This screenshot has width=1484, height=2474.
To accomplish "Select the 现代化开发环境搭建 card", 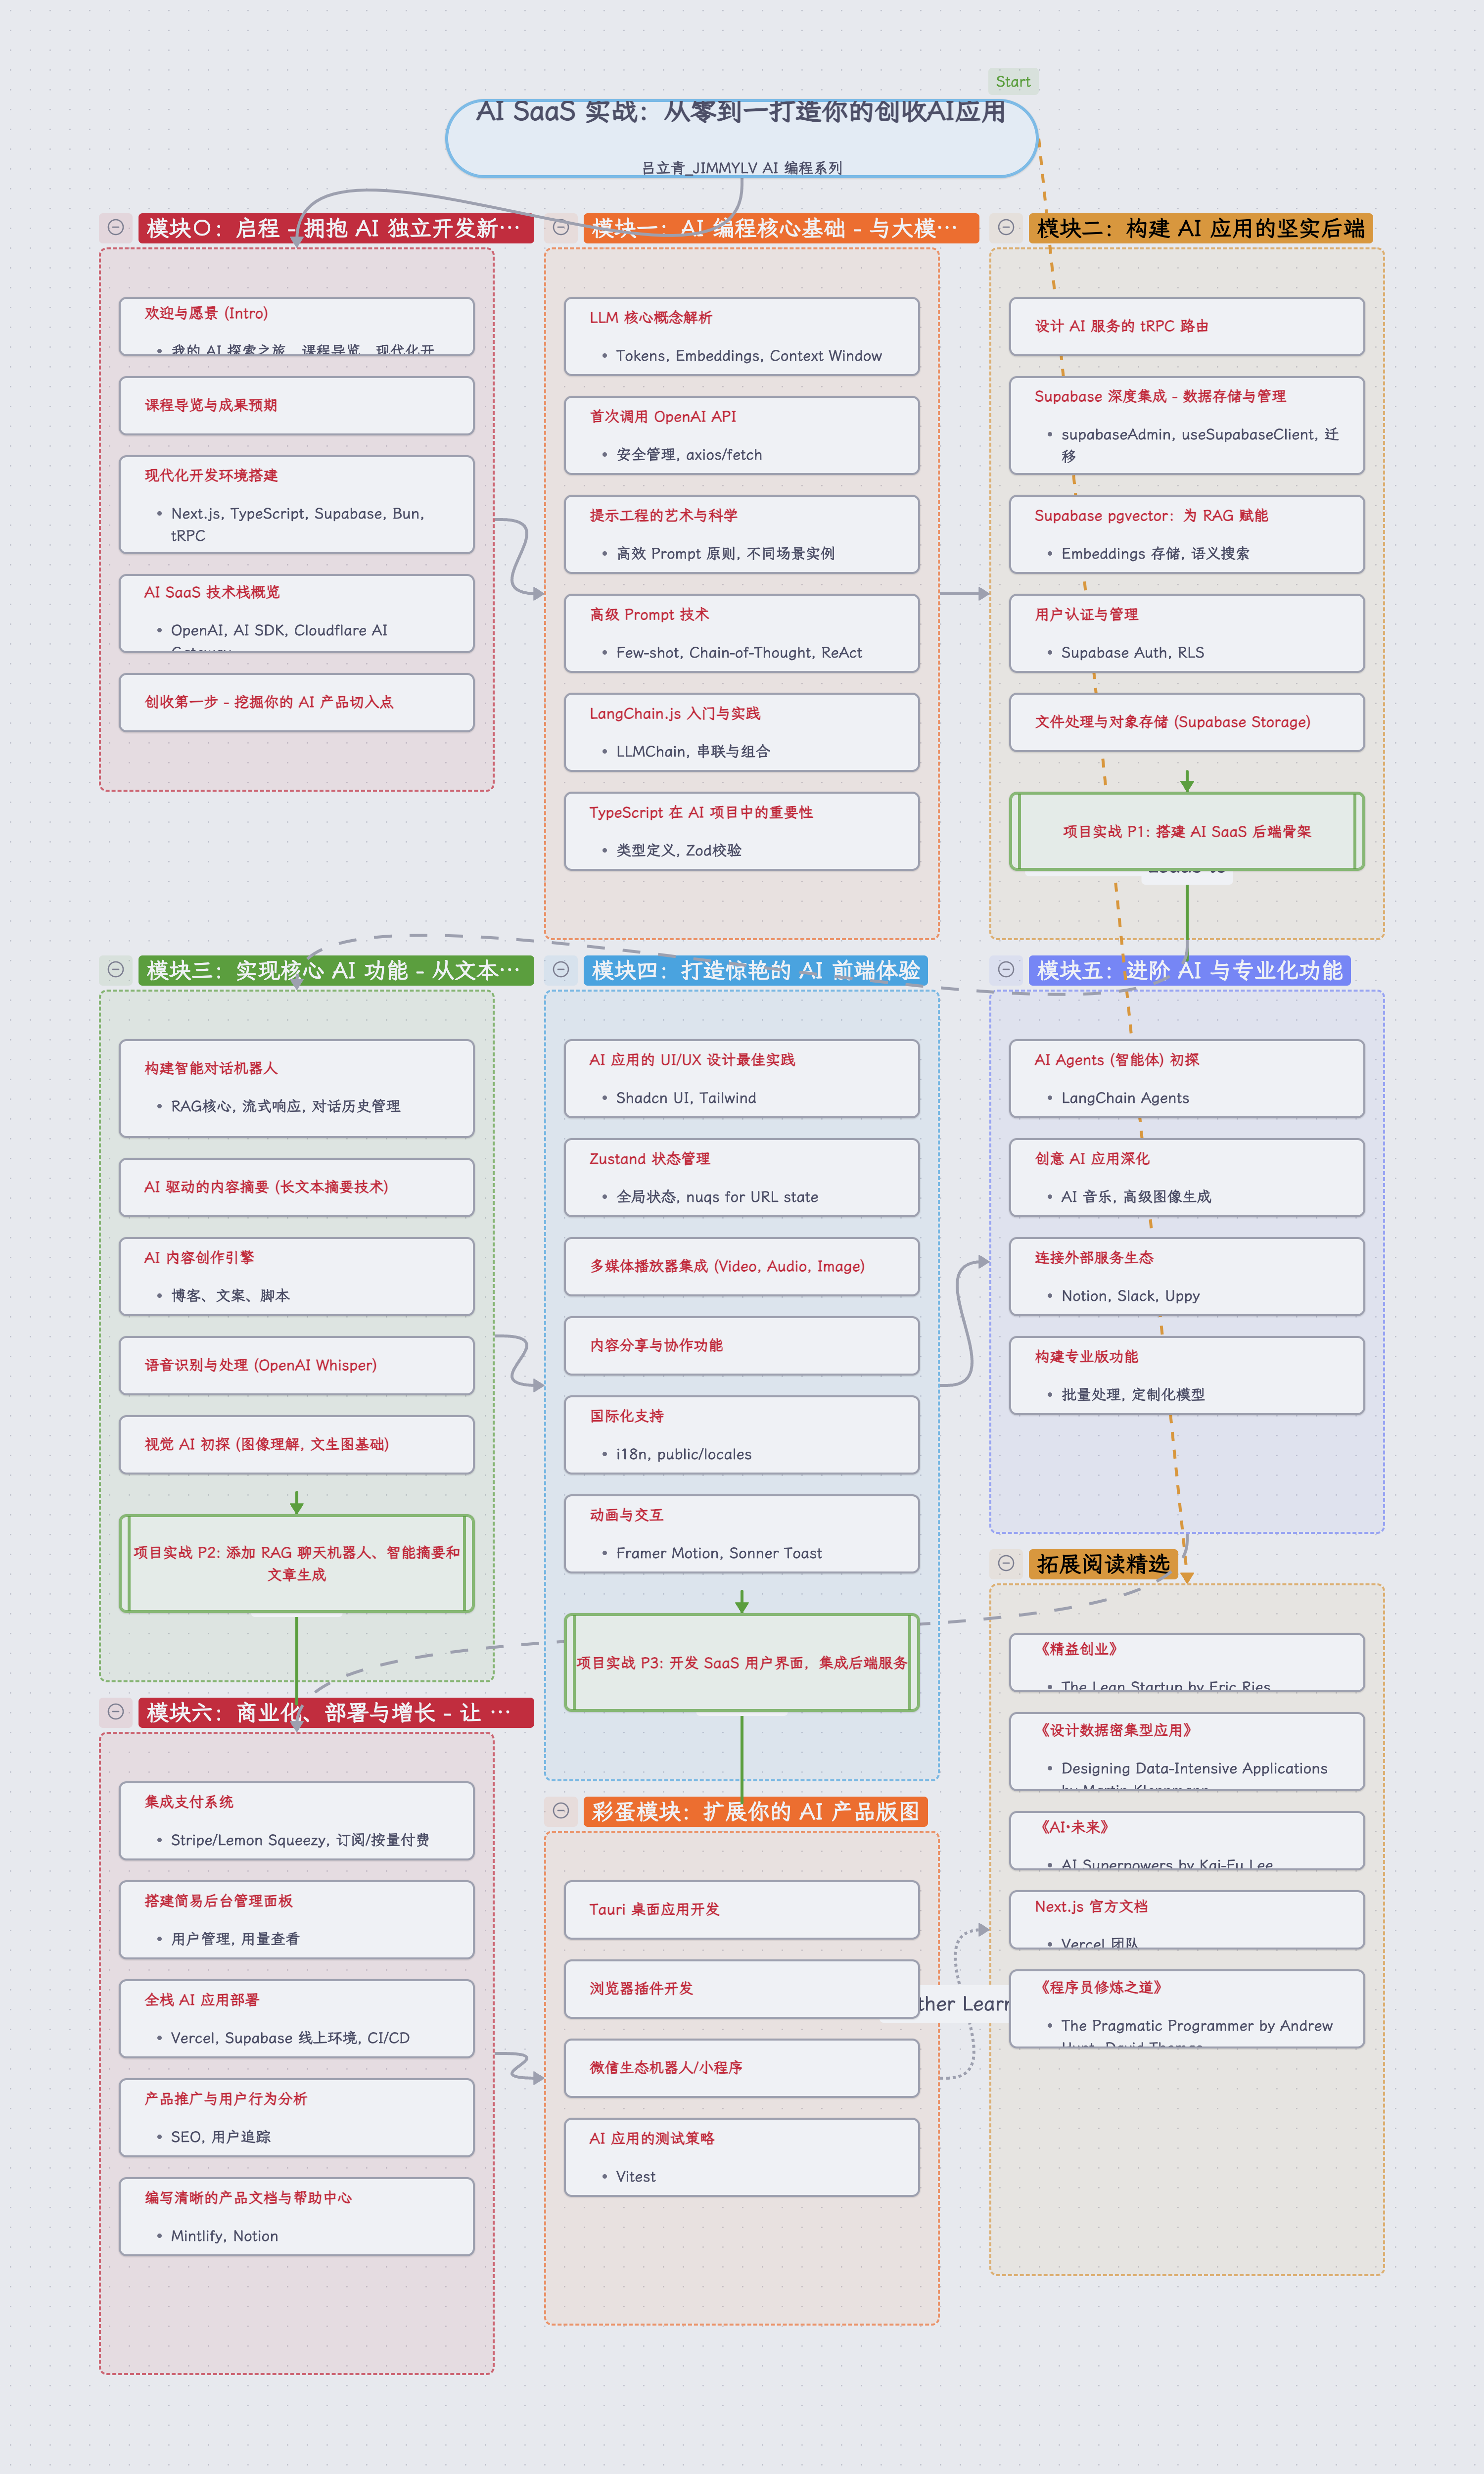I will pos(296,505).
